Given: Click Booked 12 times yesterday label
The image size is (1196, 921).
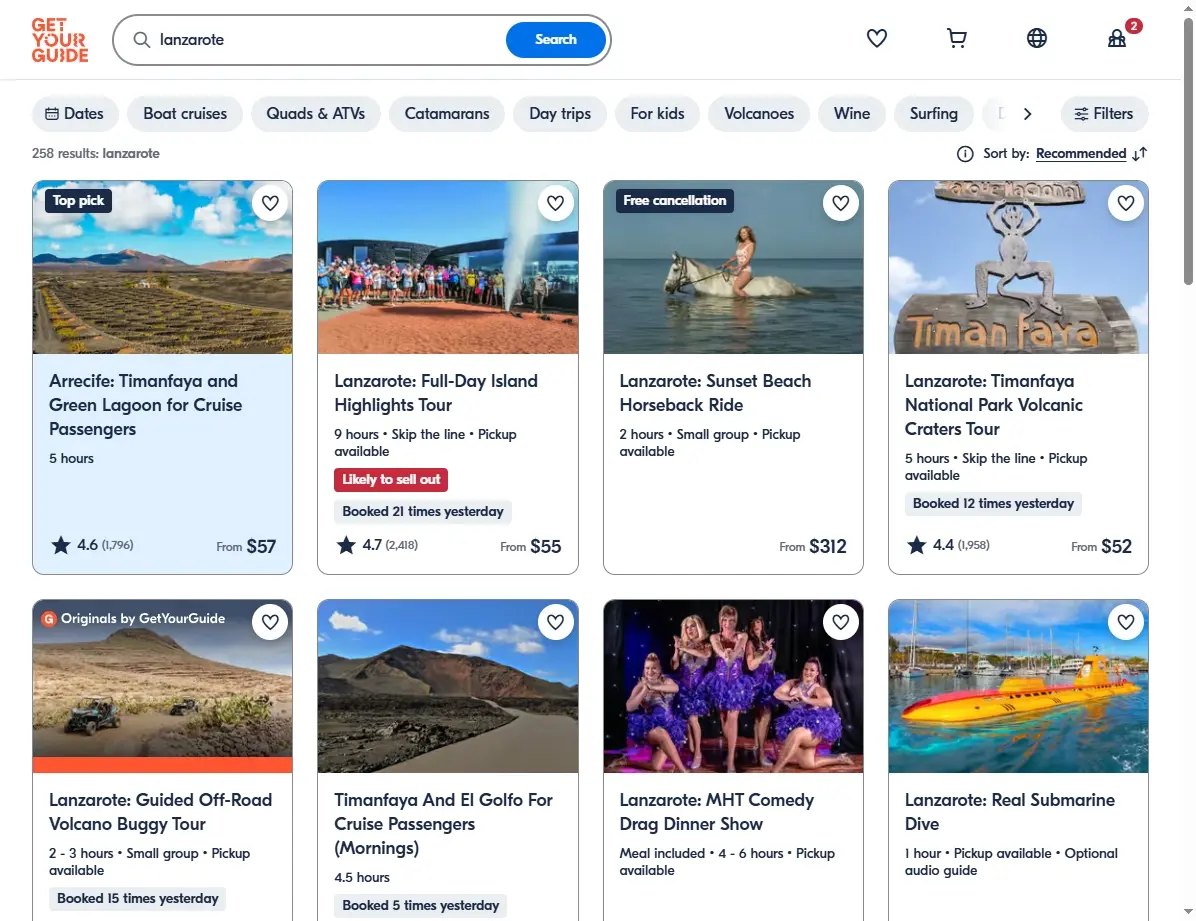Looking at the screenshot, I should 993,504.
